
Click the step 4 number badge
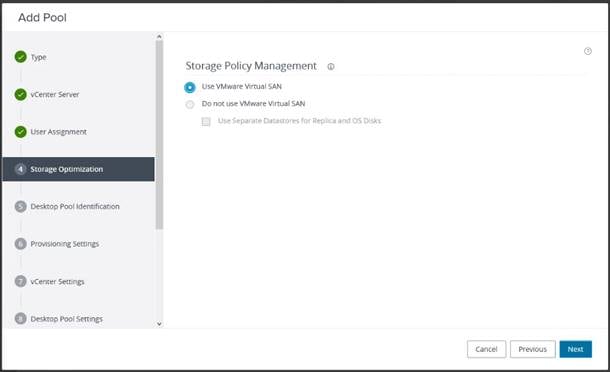[20, 169]
